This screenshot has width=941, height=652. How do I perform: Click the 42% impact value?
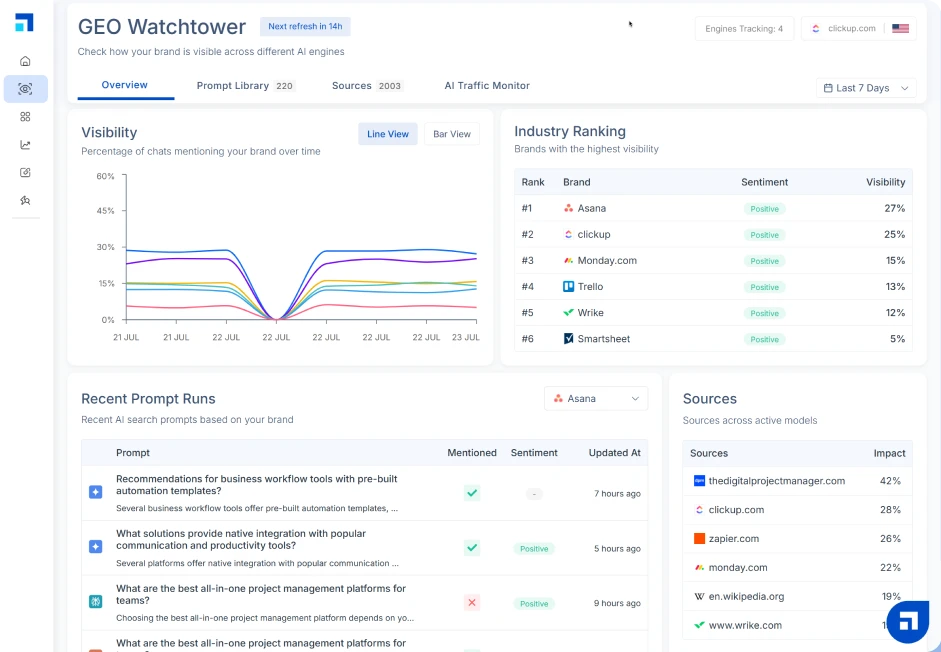click(890, 481)
